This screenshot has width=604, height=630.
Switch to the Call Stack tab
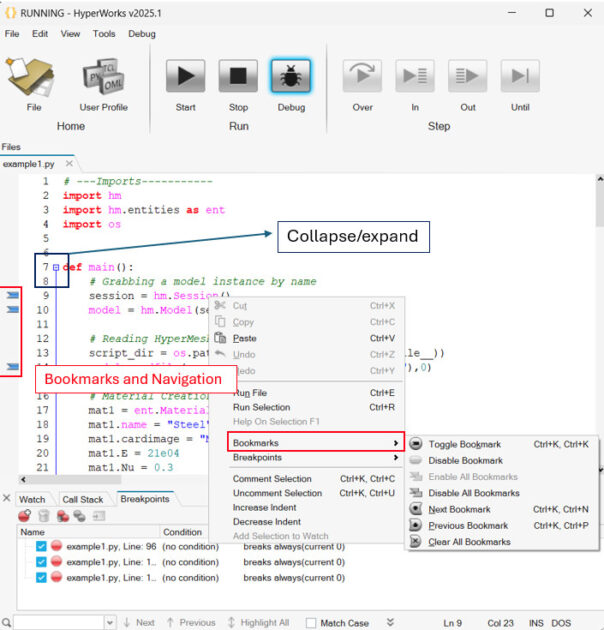(83, 499)
